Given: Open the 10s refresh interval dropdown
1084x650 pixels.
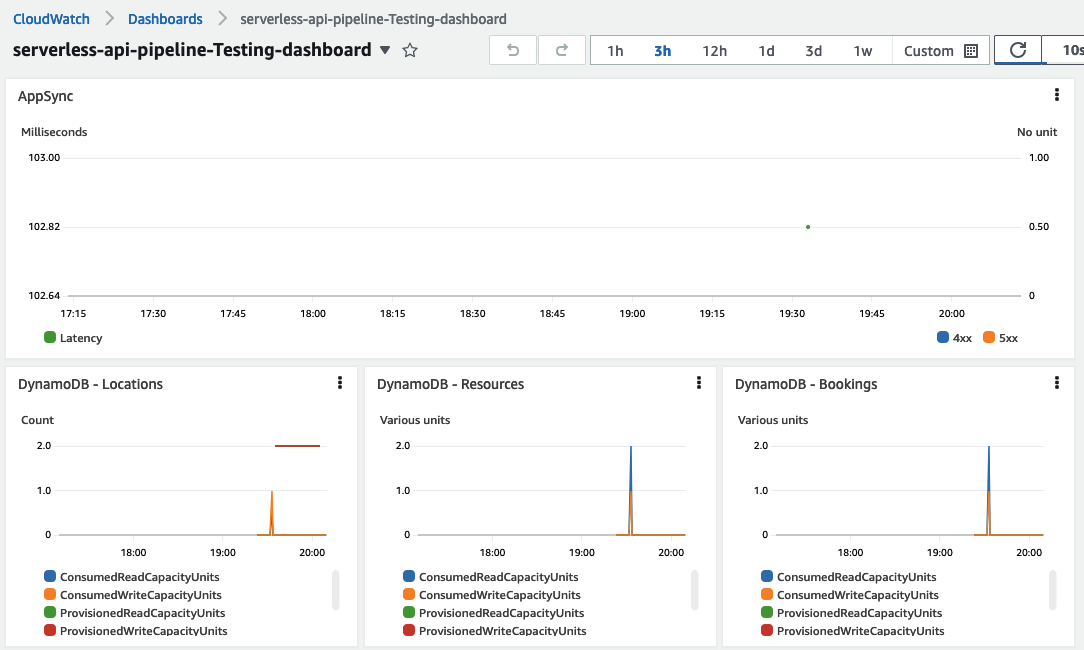Looking at the screenshot, I should tap(1065, 50).
